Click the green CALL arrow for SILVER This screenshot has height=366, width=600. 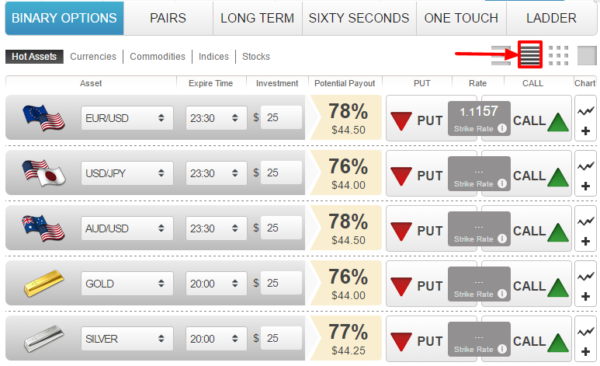point(558,343)
